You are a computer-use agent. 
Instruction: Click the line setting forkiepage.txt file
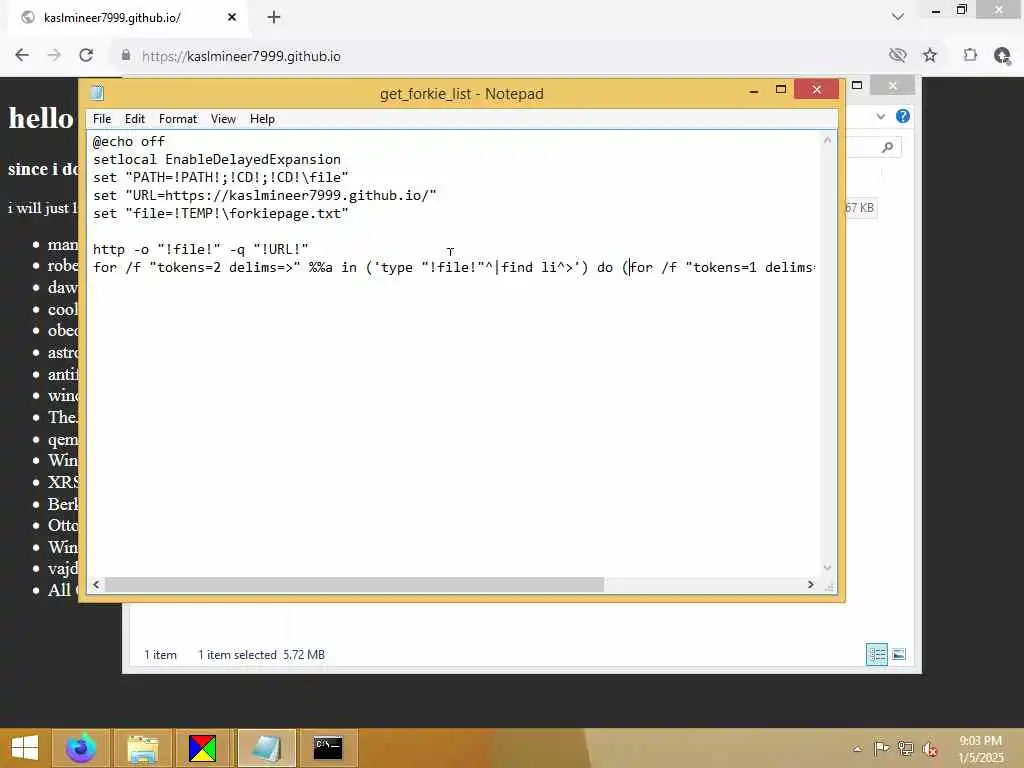pyautogui.click(x=221, y=214)
